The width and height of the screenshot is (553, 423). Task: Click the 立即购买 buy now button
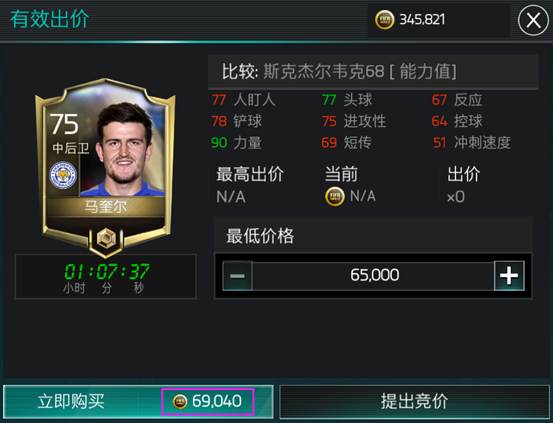click(138, 401)
